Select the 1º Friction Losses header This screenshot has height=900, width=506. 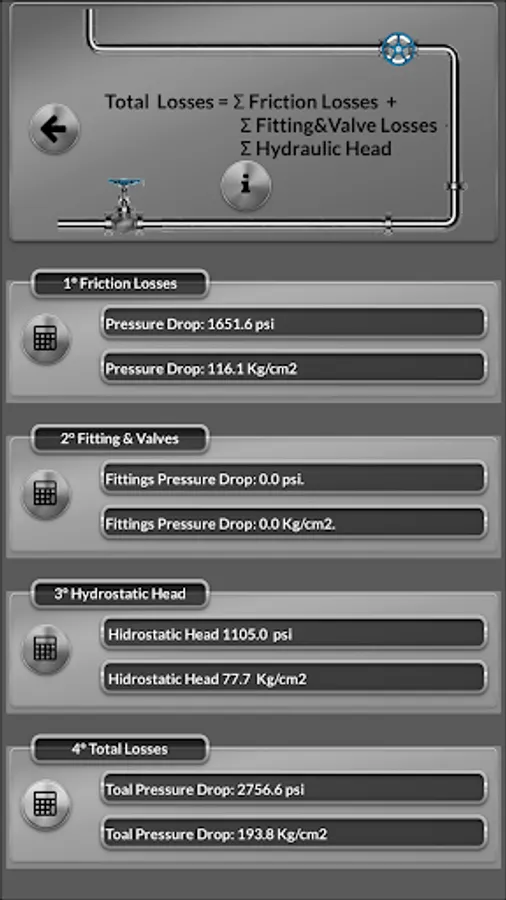120,284
